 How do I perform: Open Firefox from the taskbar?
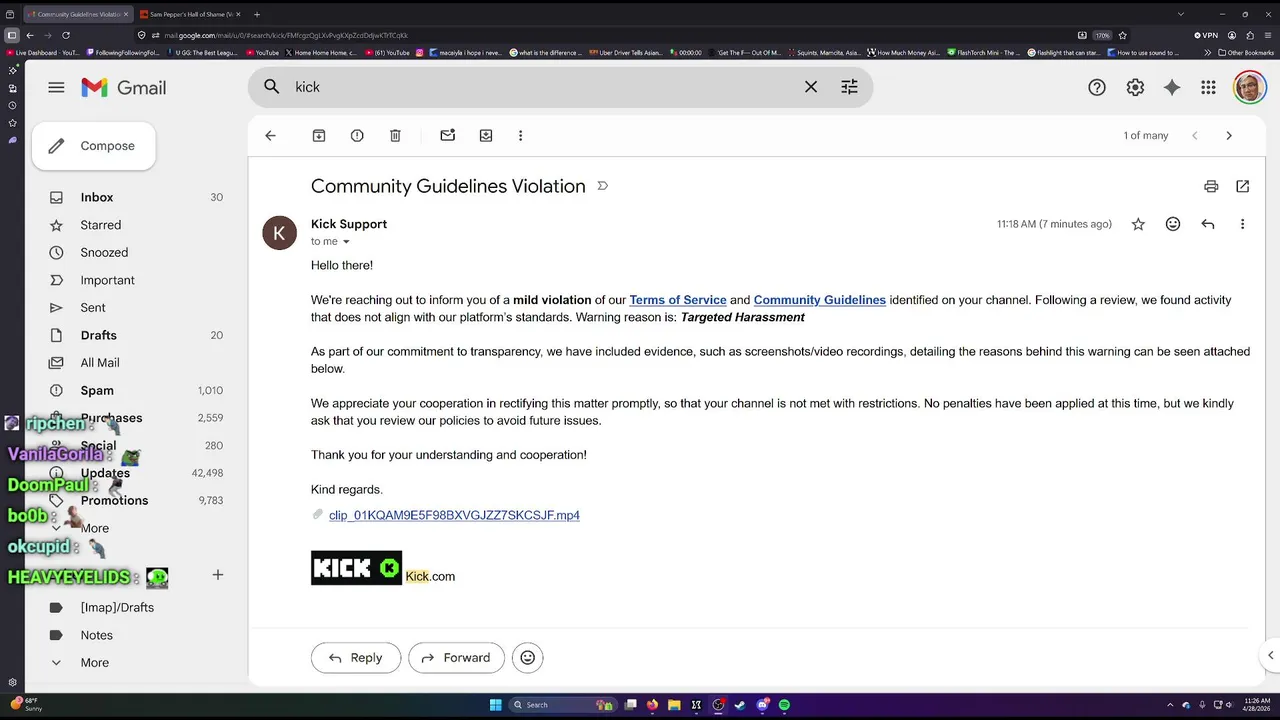coord(652,705)
